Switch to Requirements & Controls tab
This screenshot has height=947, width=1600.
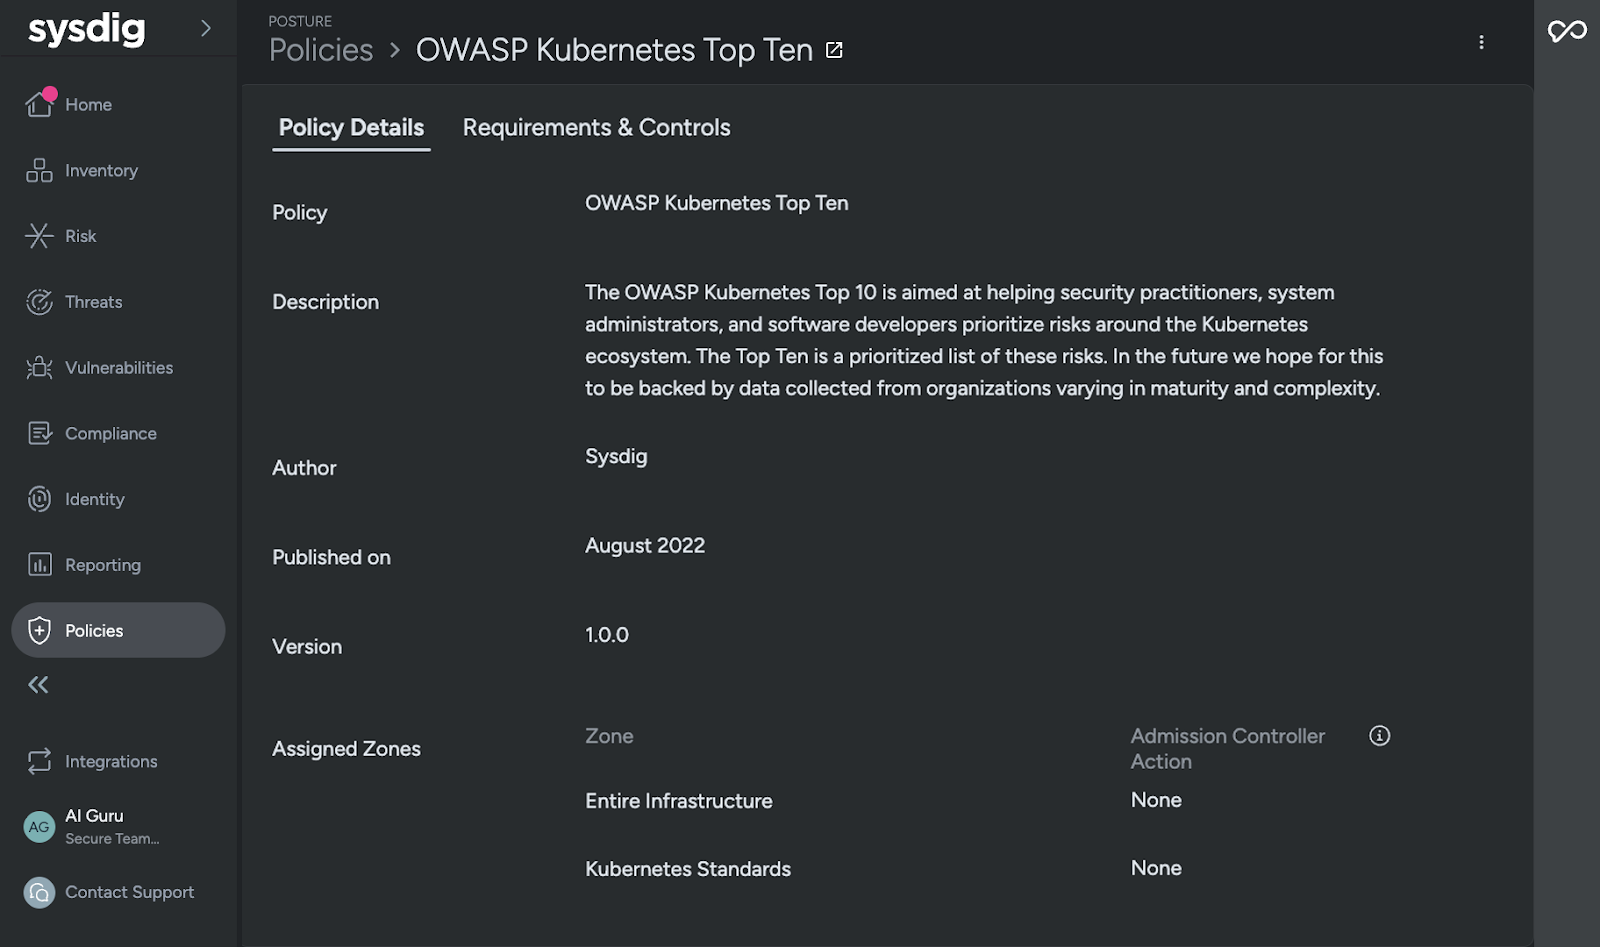[x=596, y=128]
